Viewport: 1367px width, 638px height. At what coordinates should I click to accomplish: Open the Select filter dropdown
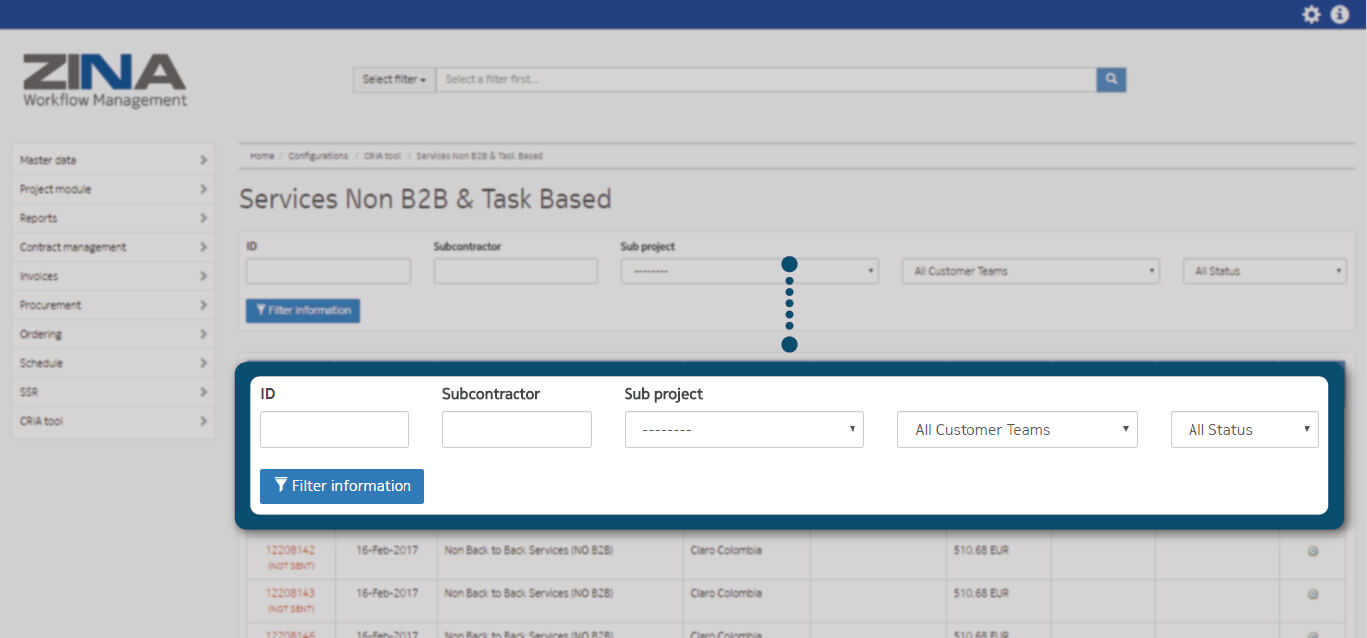[394, 80]
